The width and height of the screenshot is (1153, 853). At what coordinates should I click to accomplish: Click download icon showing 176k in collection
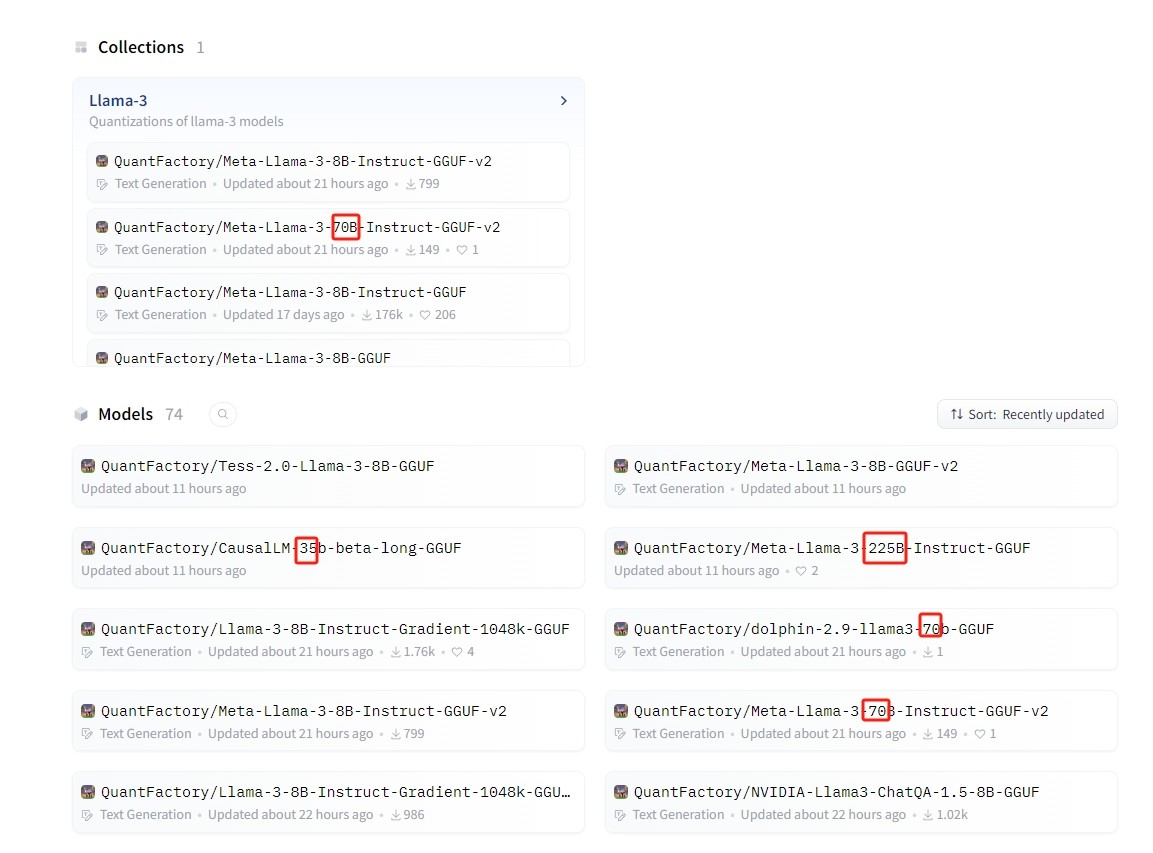366,315
